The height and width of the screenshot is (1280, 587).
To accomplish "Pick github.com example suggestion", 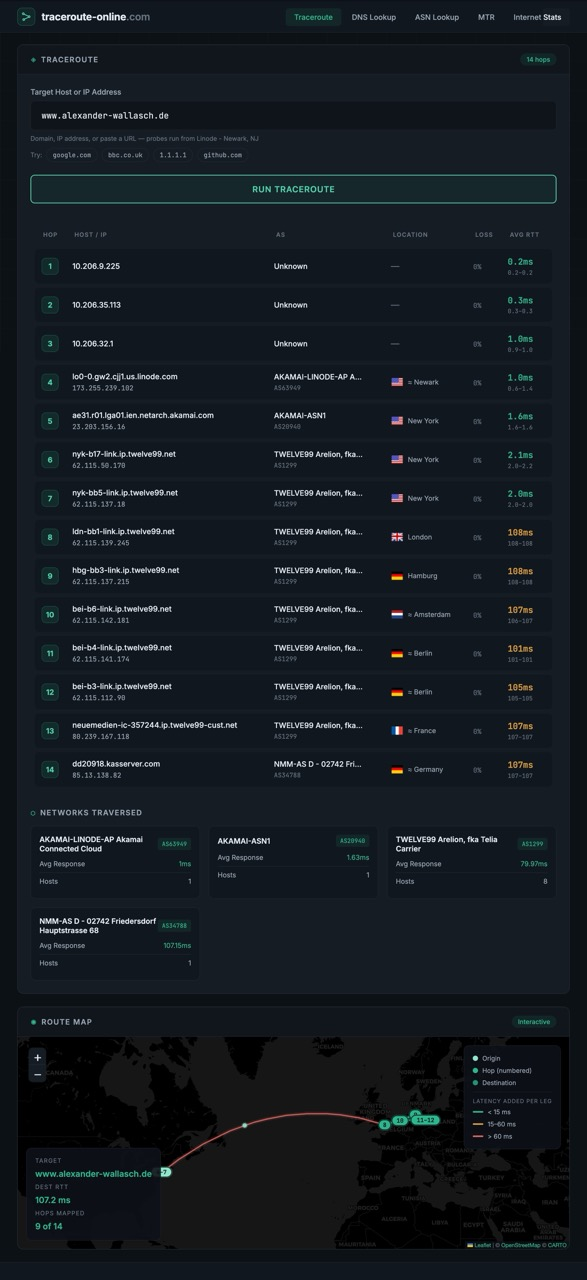I will click(x=222, y=155).
